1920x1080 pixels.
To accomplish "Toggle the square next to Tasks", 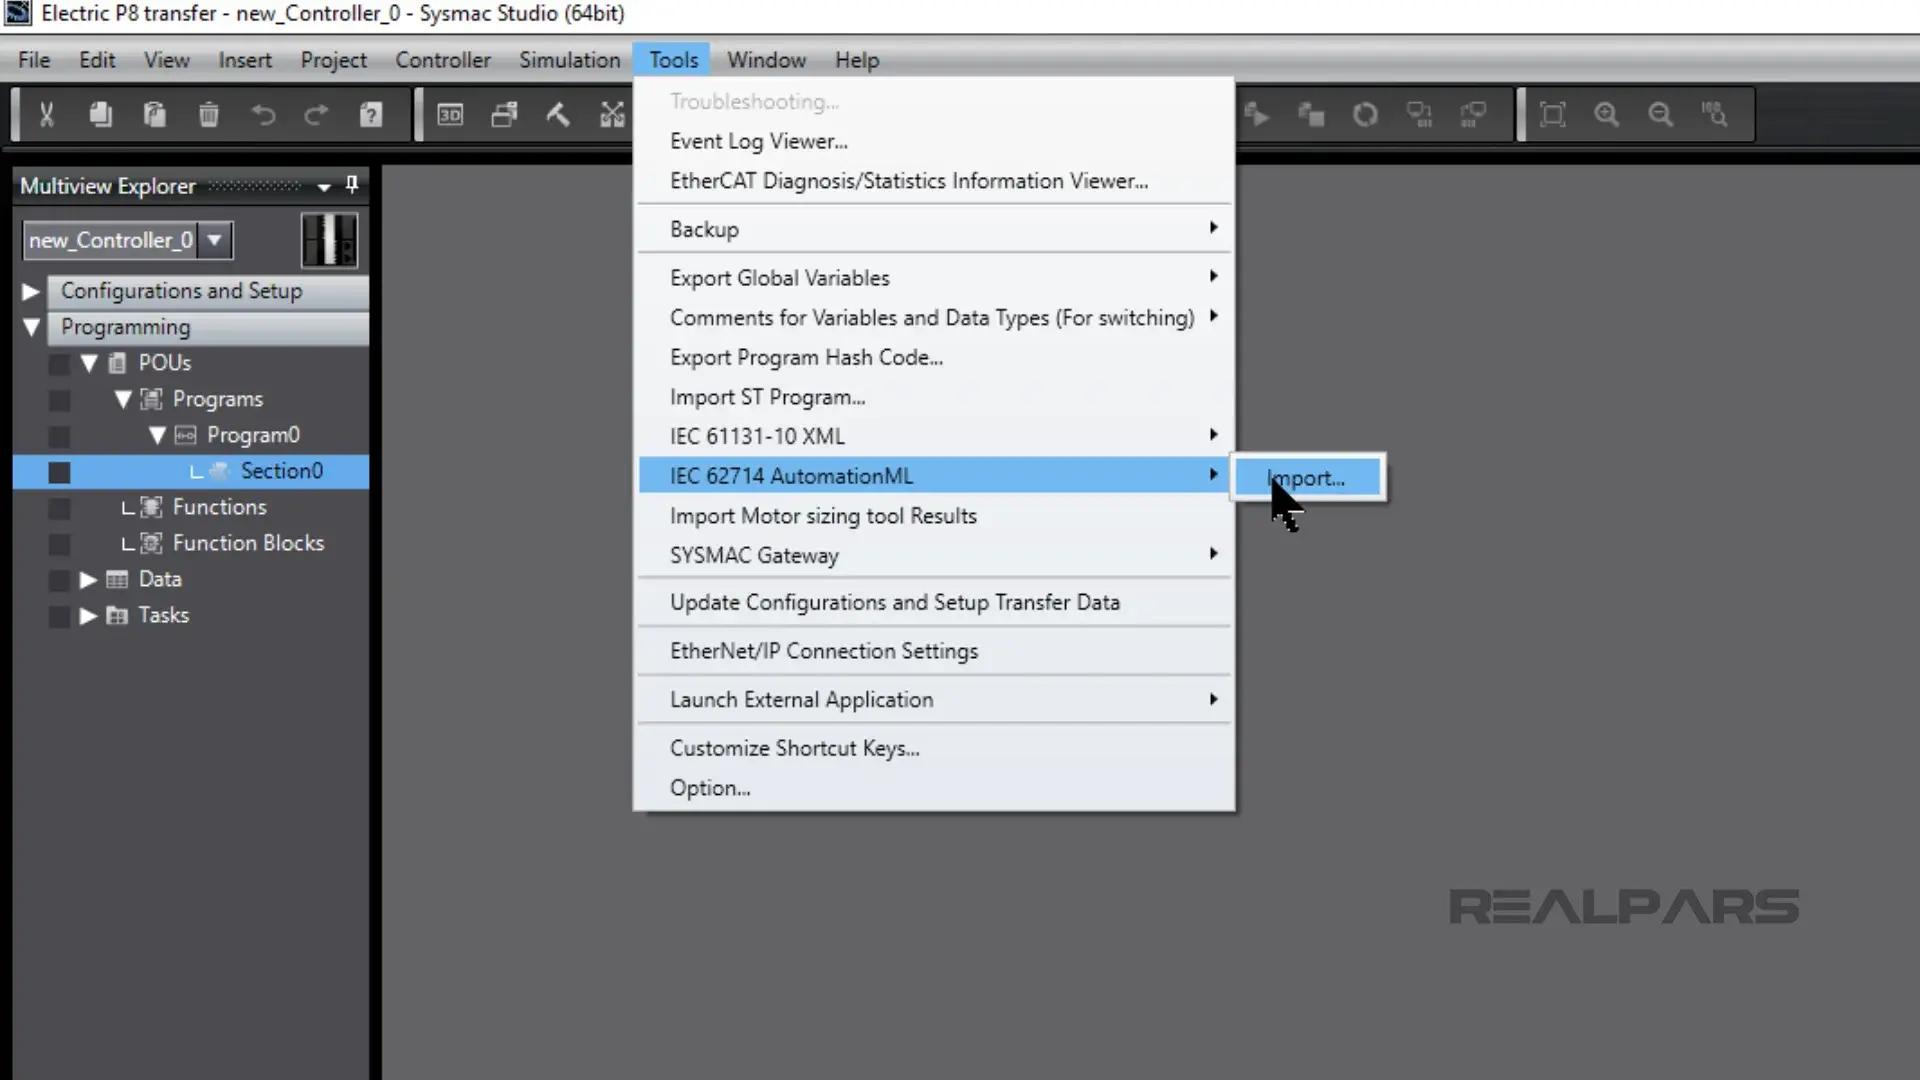I will click(59, 616).
